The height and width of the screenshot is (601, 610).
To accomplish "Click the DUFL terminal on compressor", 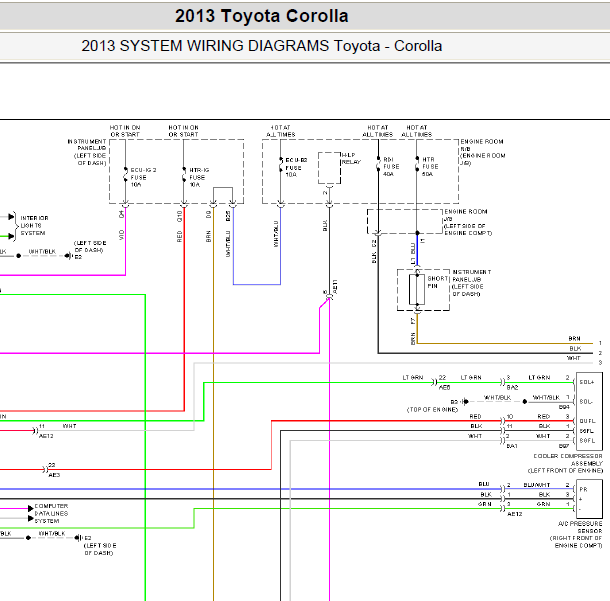I will [587, 421].
